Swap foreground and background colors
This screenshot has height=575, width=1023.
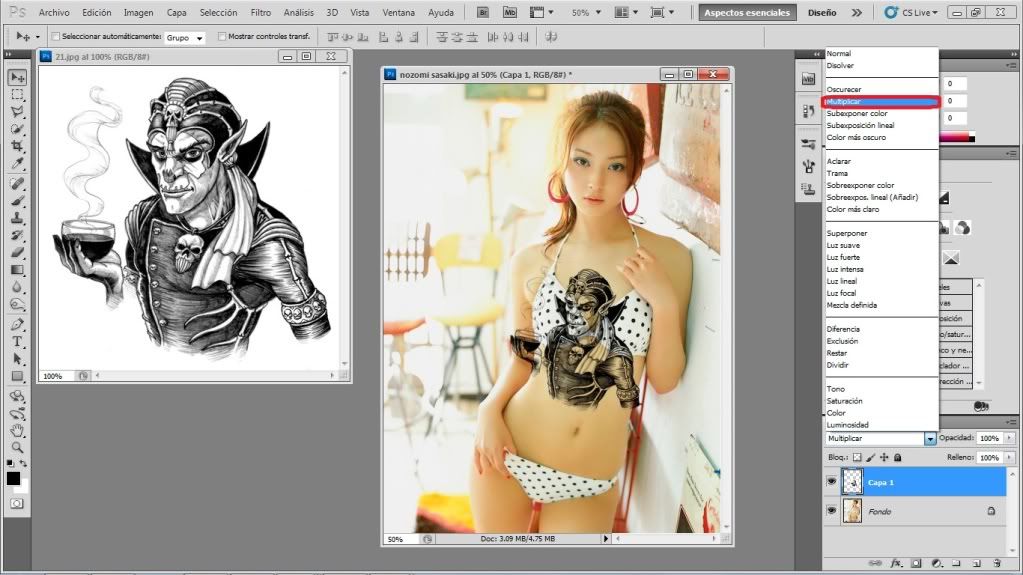(23, 463)
